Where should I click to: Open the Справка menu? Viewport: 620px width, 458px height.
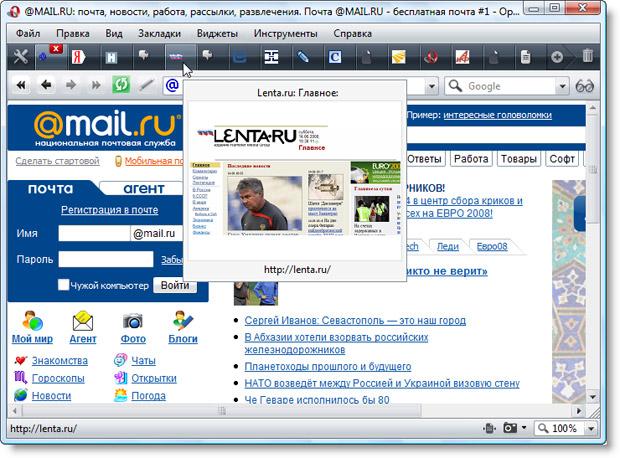[x=352, y=34]
